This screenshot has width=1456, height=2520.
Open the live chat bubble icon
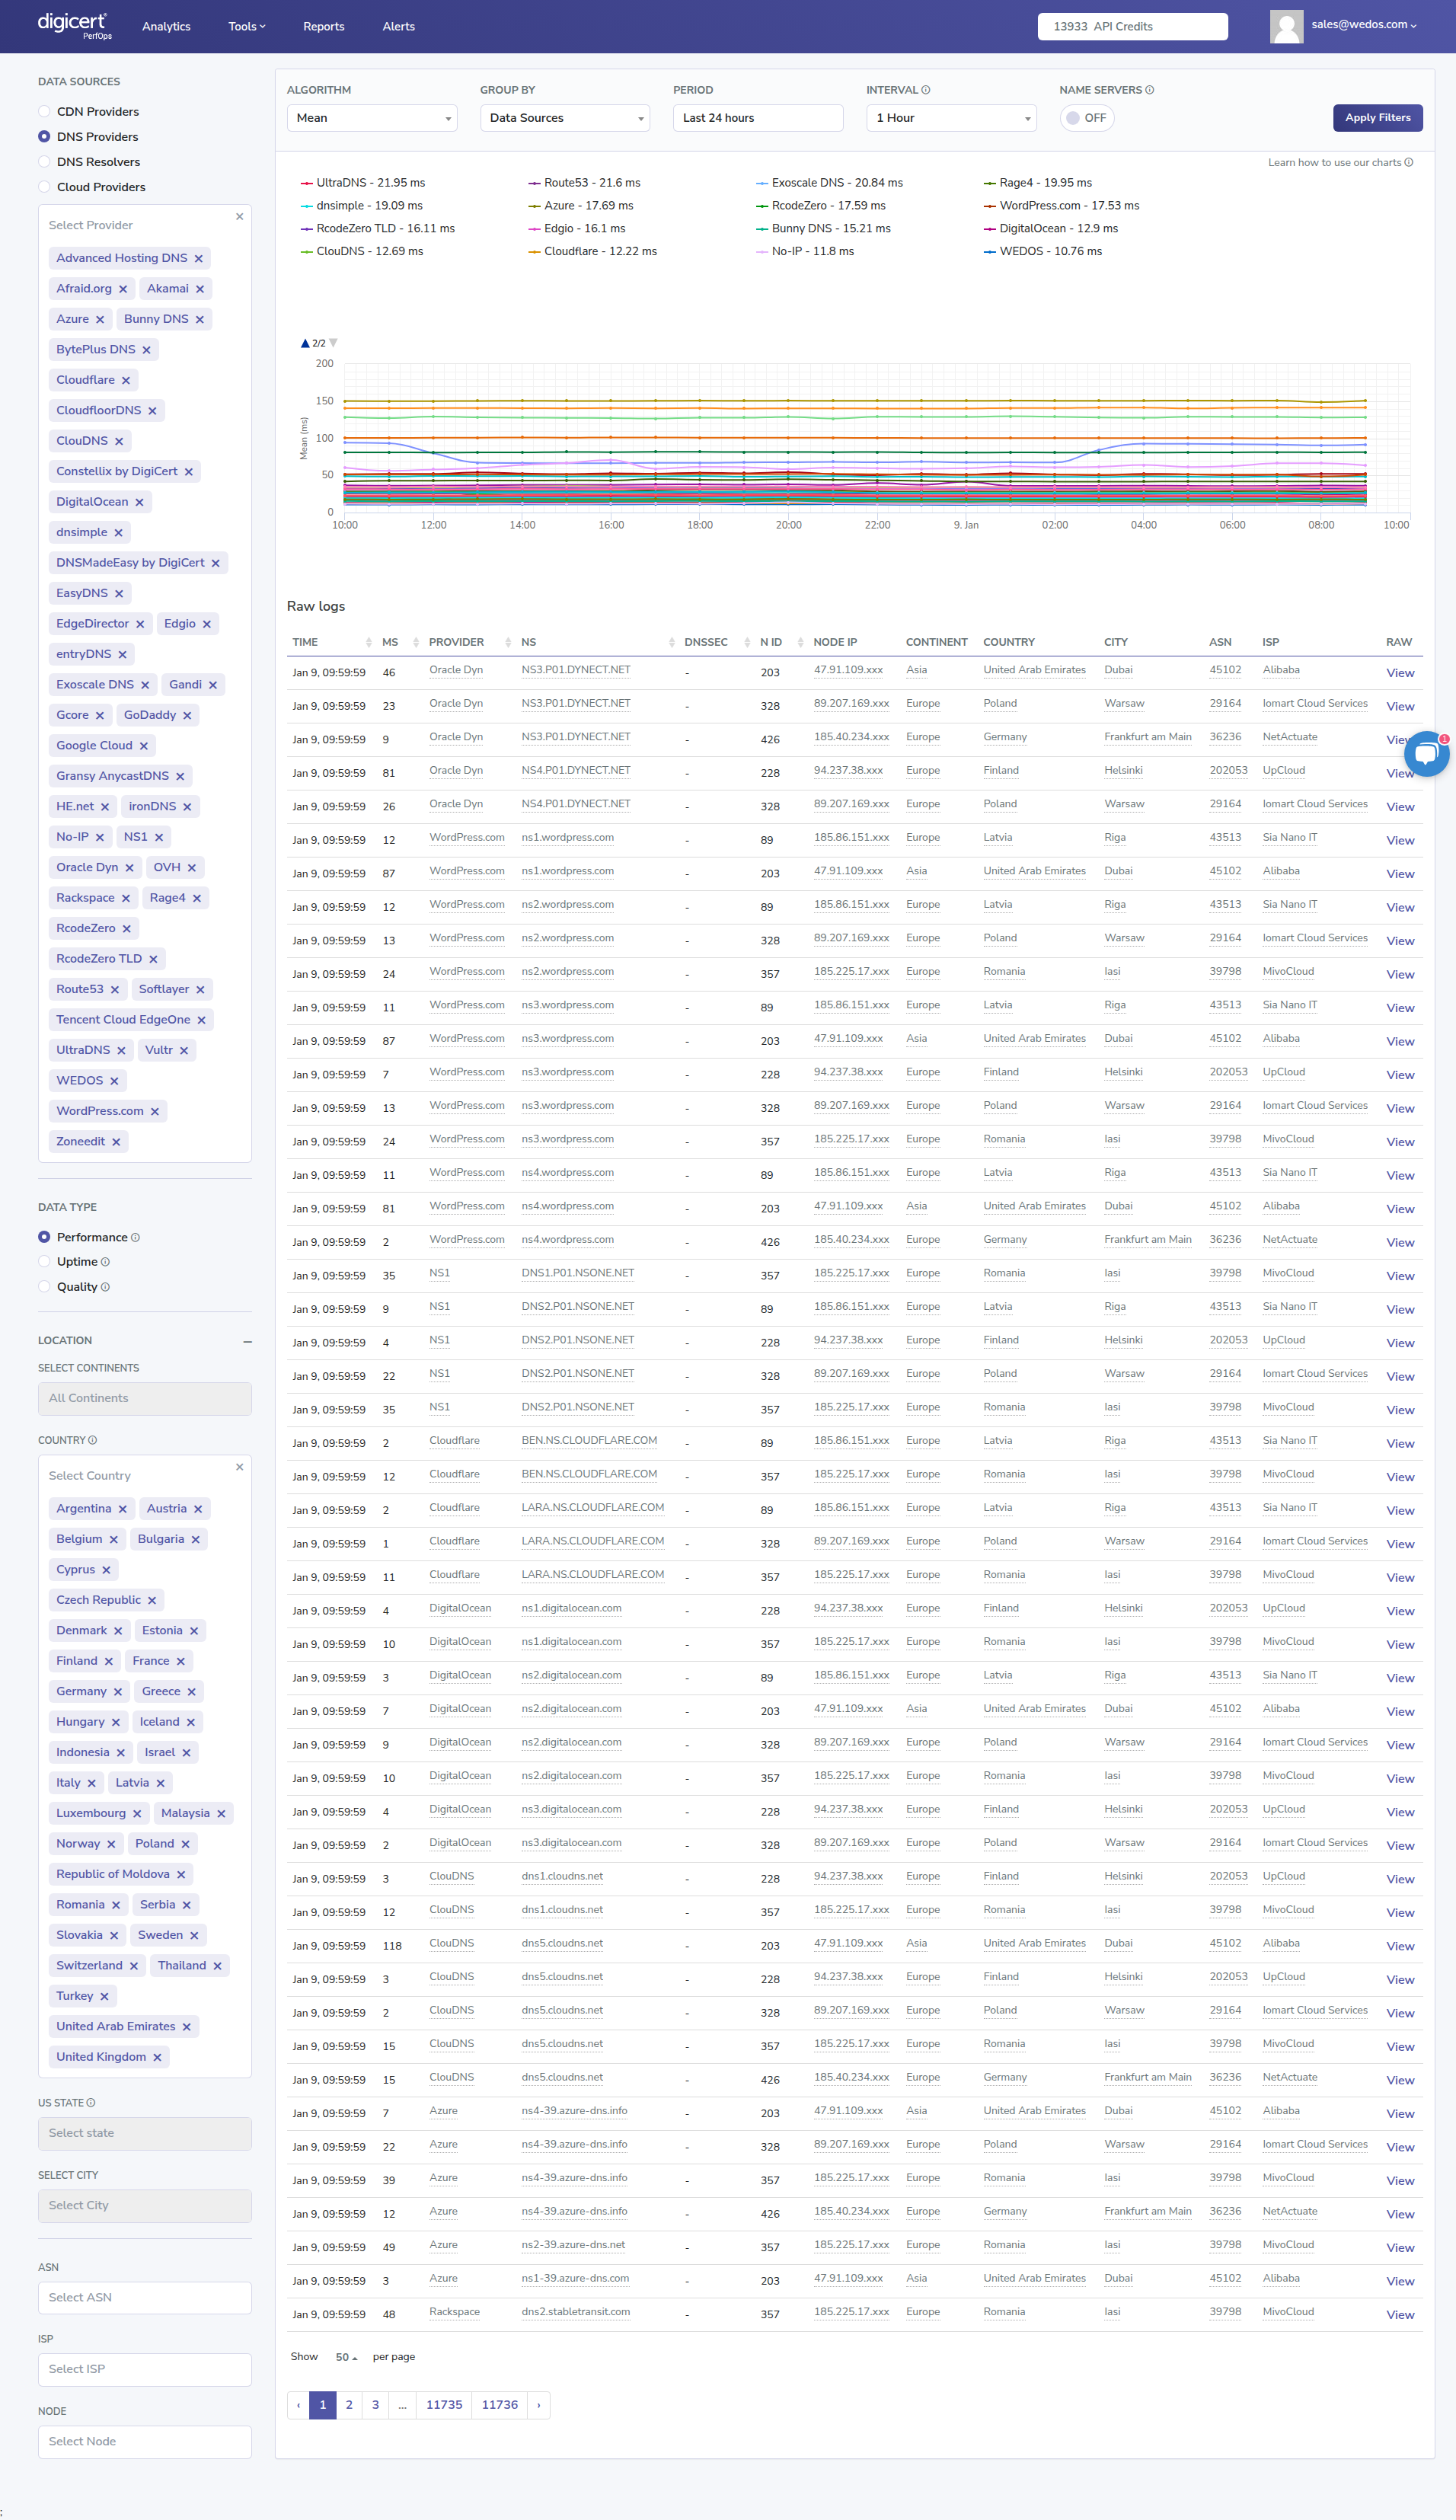(x=1426, y=754)
